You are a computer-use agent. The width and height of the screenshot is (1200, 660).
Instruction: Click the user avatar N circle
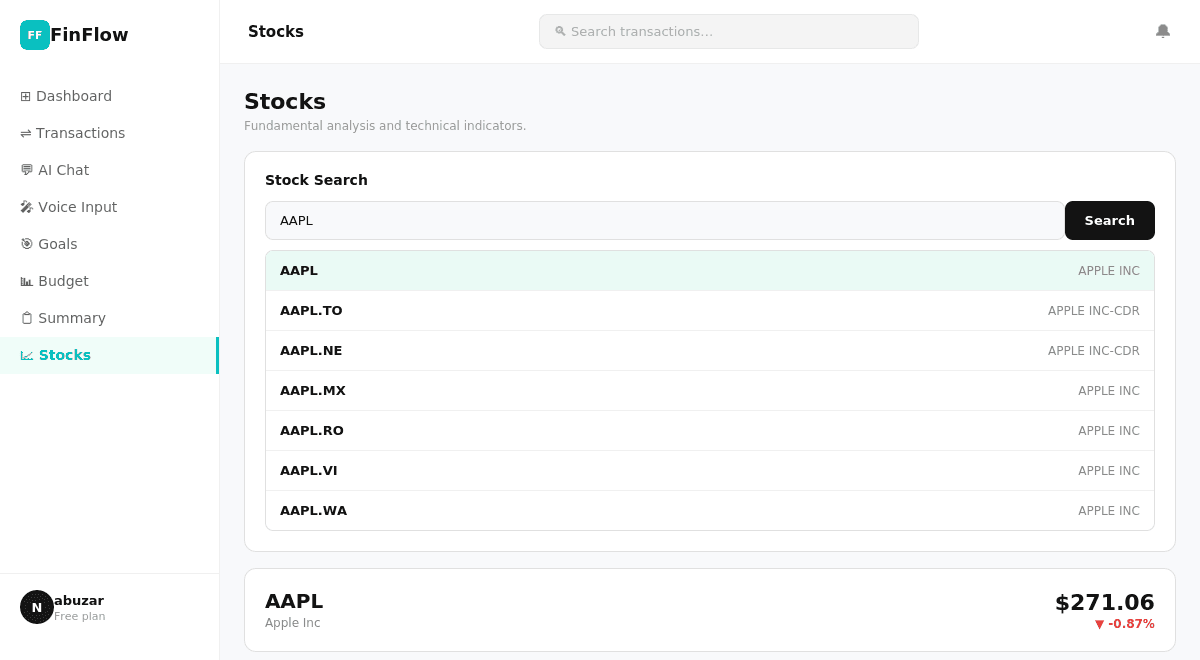point(37,607)
